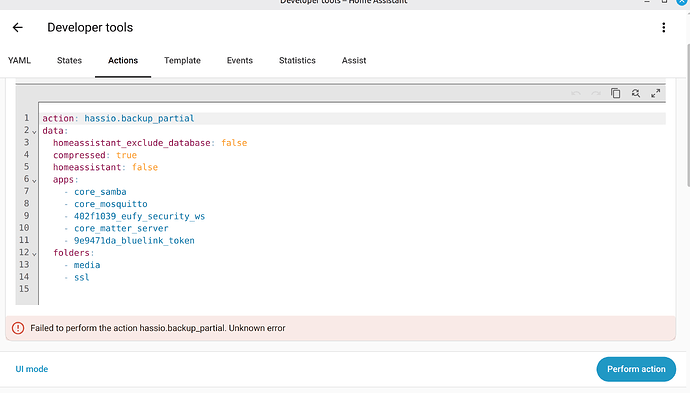The width and height of the screenshot is (690, 393).
Task: Switch to UI mode
Action: (x=32, y=369)
